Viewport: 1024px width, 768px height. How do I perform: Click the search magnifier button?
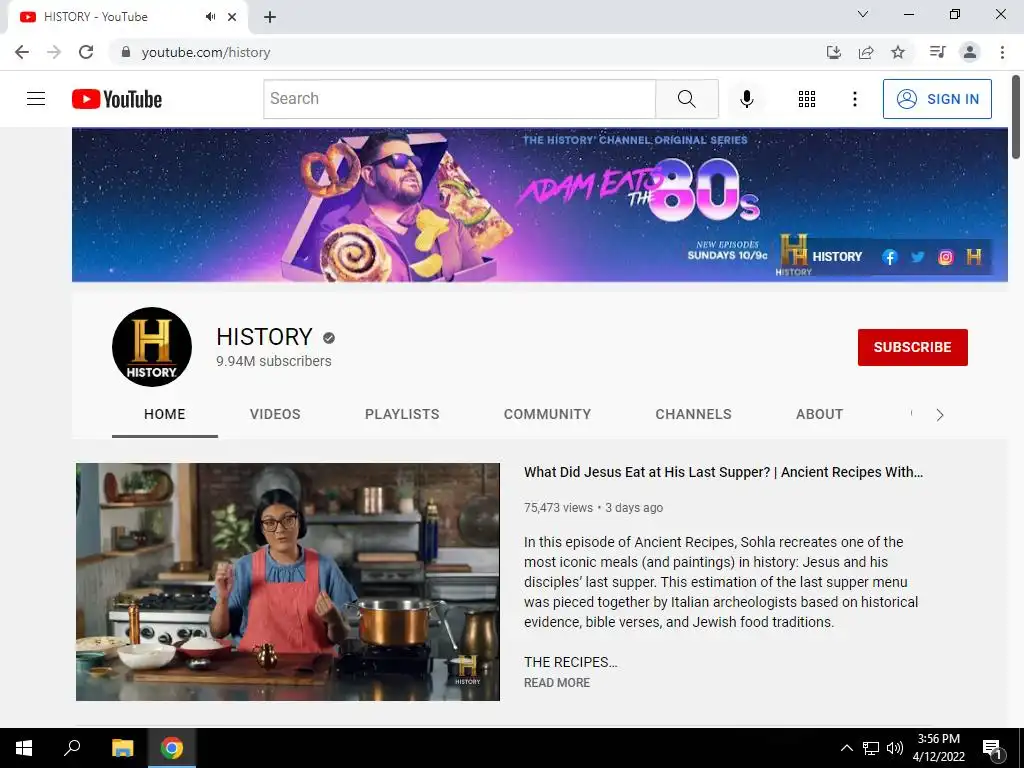tap(686, 99)
